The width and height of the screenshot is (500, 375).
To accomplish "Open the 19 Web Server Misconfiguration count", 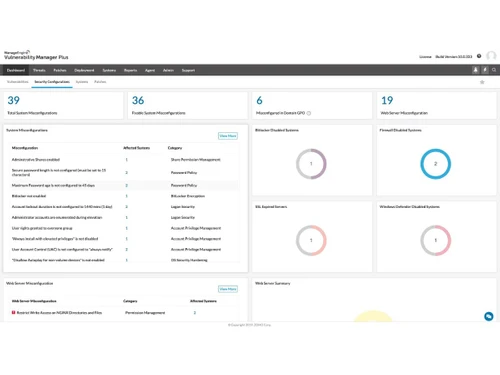I will (387, 100).
